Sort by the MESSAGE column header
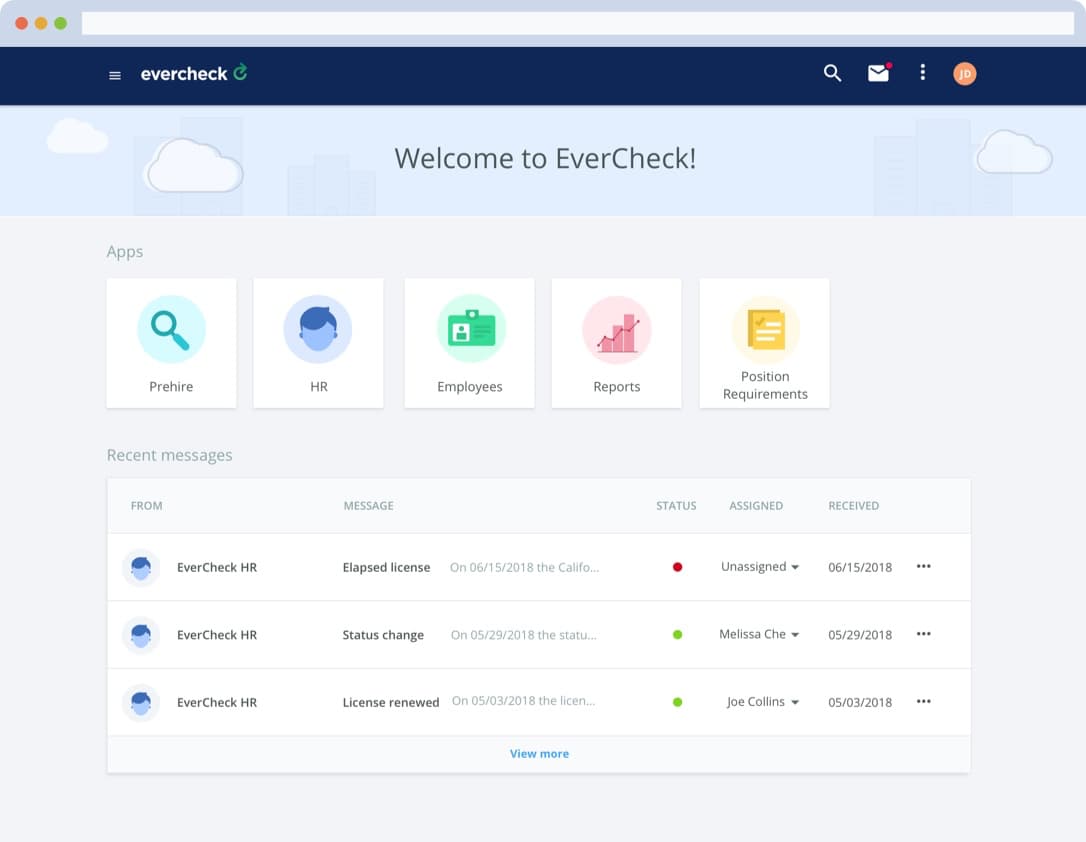This screenshot has height=842, width=1086. click(x=368, y=506)
